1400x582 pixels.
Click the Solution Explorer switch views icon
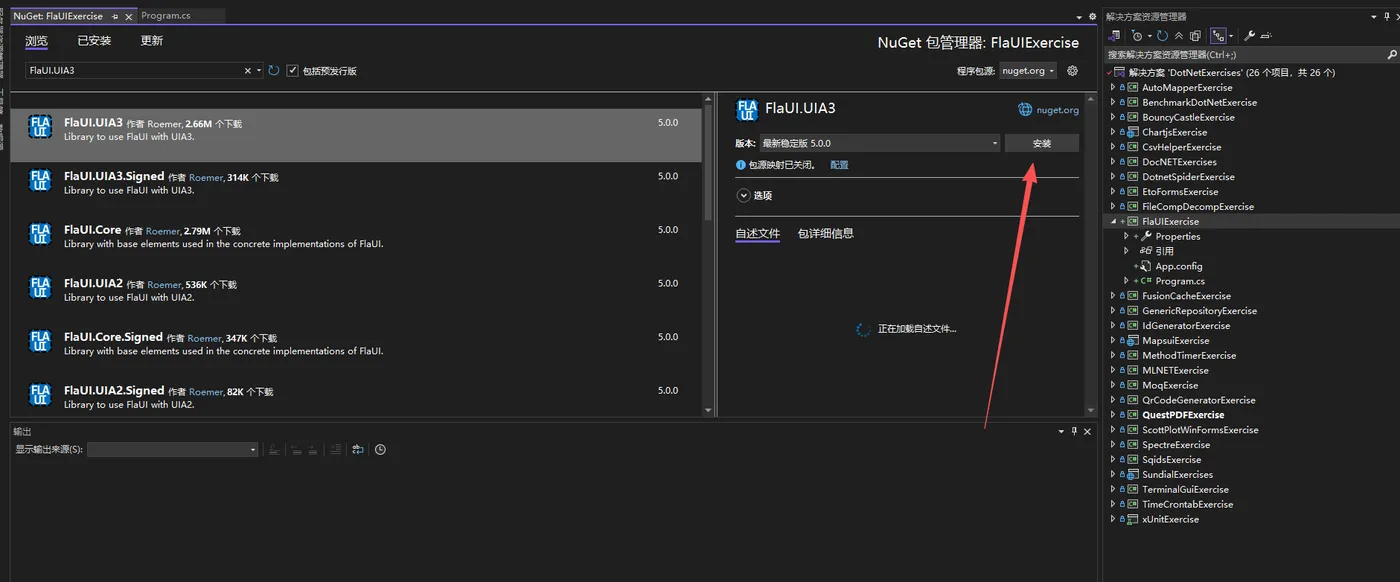click(1114, 36)
